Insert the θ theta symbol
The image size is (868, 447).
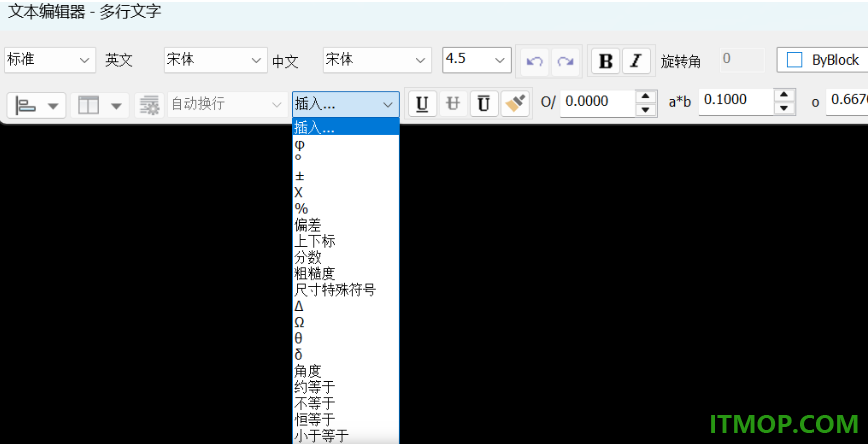click(345, 338)
